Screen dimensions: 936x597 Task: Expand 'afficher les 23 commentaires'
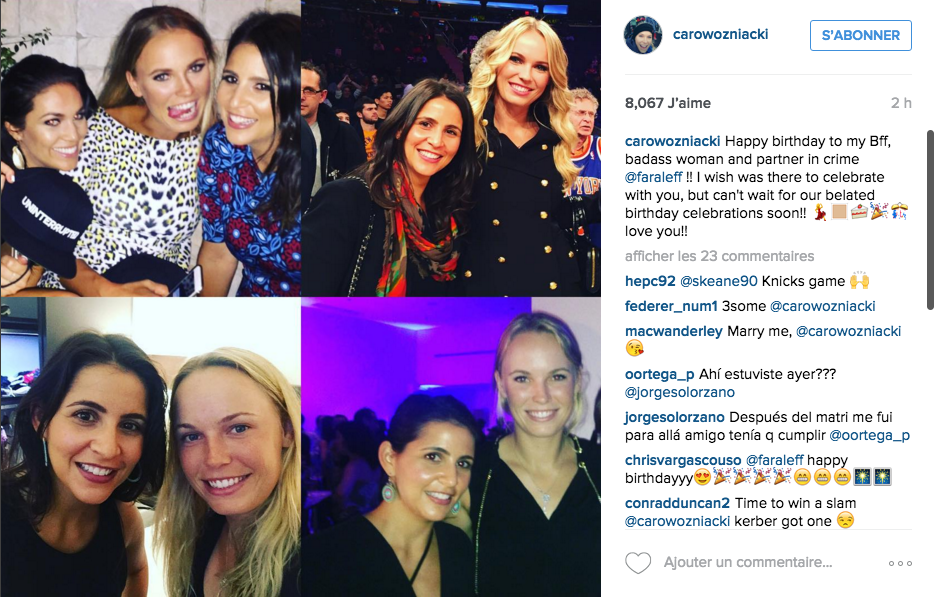click(x=719, y=256)
